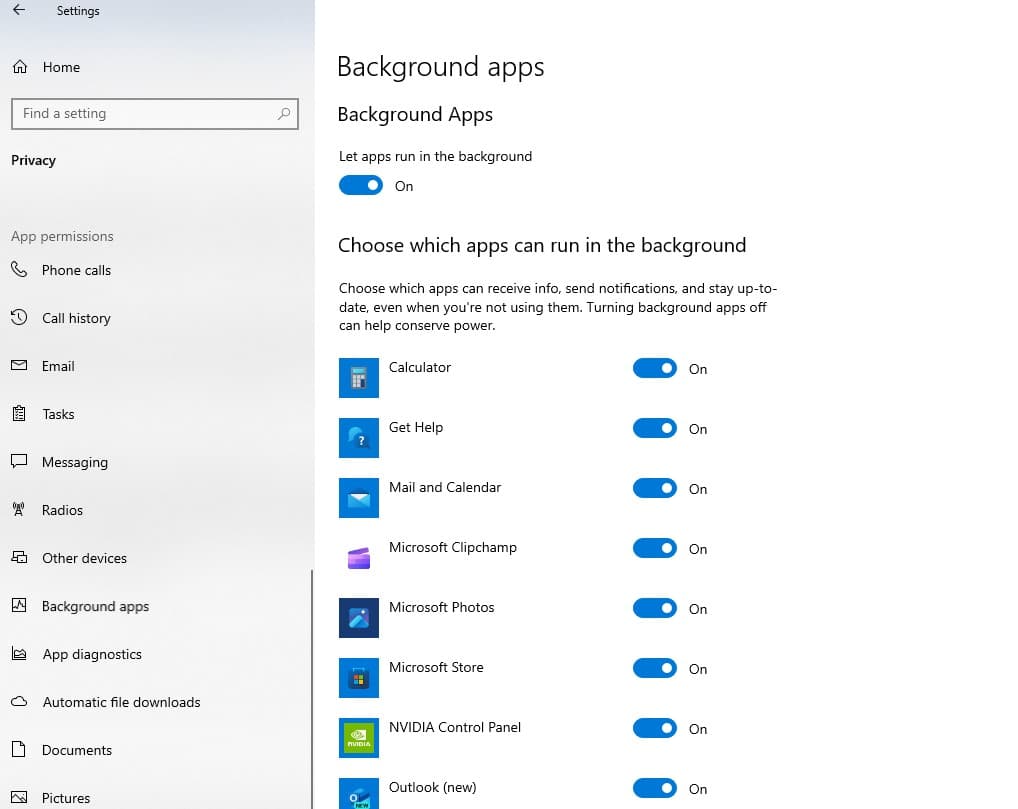Click the Microsoft Clipchamp icon
The height and width of the screenshot is (809, 1018).
pyautogui.click(x=358, y=558)
